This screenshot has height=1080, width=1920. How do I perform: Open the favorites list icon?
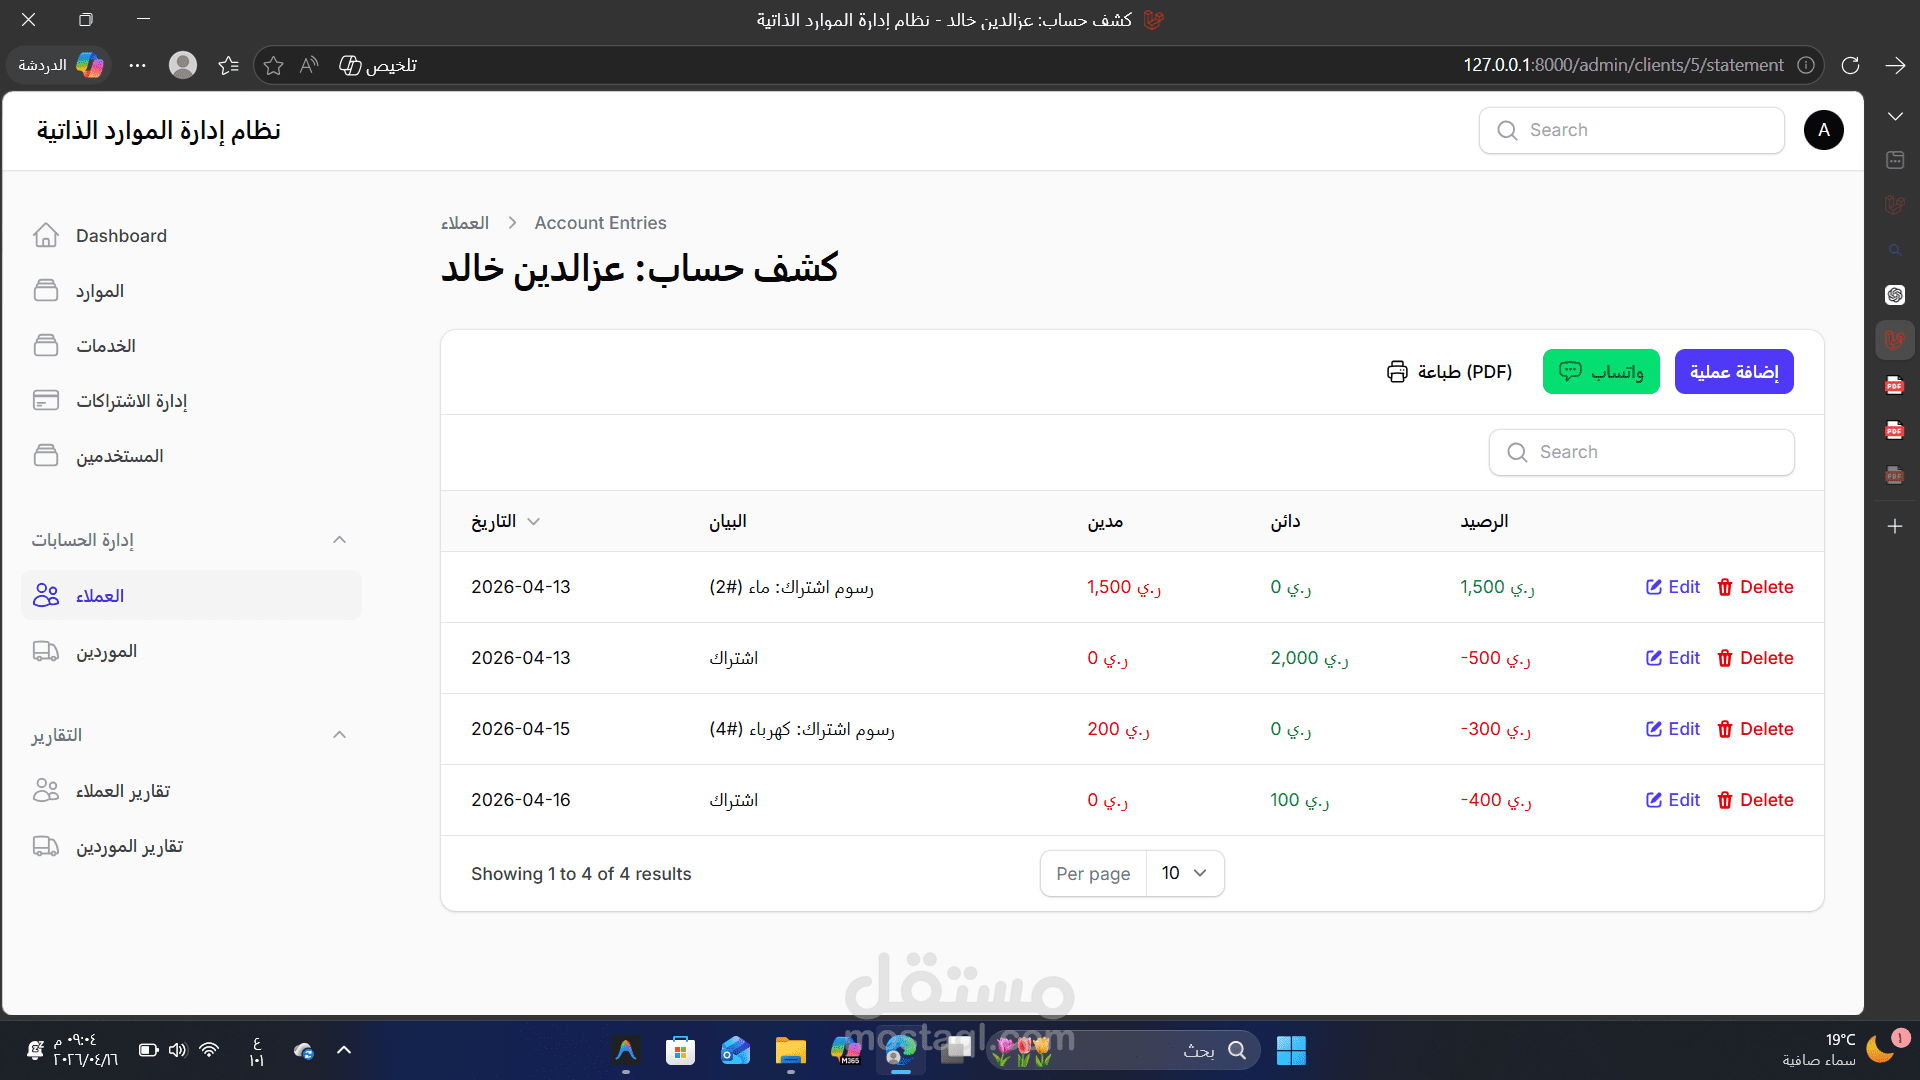click(229, 65)
